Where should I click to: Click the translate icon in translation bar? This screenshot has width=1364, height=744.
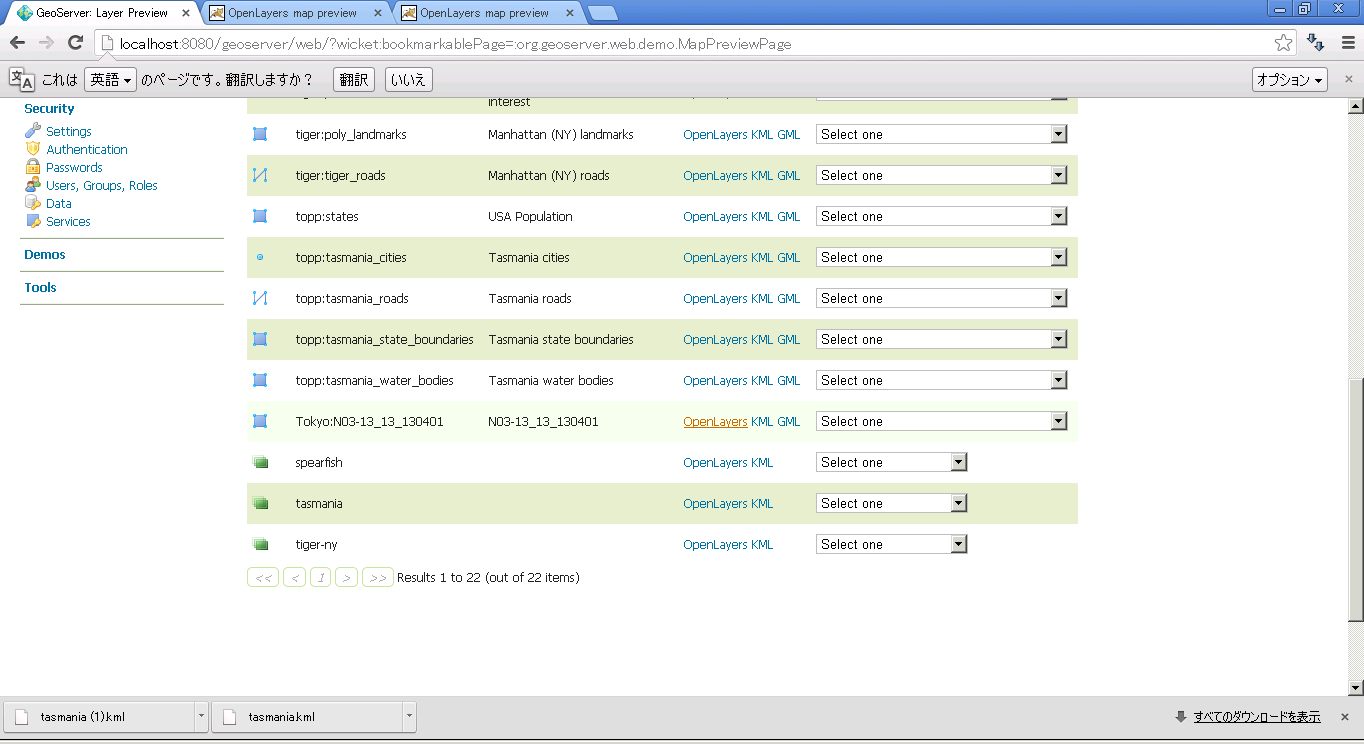pyautogui.click(x=21, y=80)
